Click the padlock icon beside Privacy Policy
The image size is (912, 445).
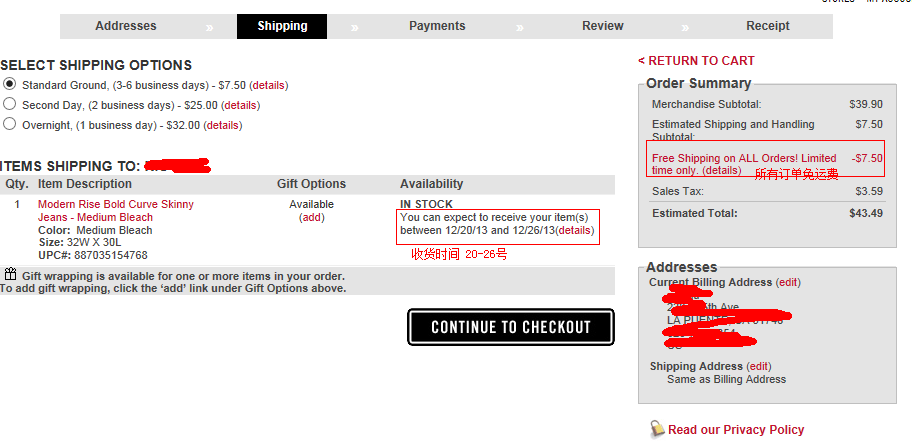pyautogui.click(x=657, y=429)
